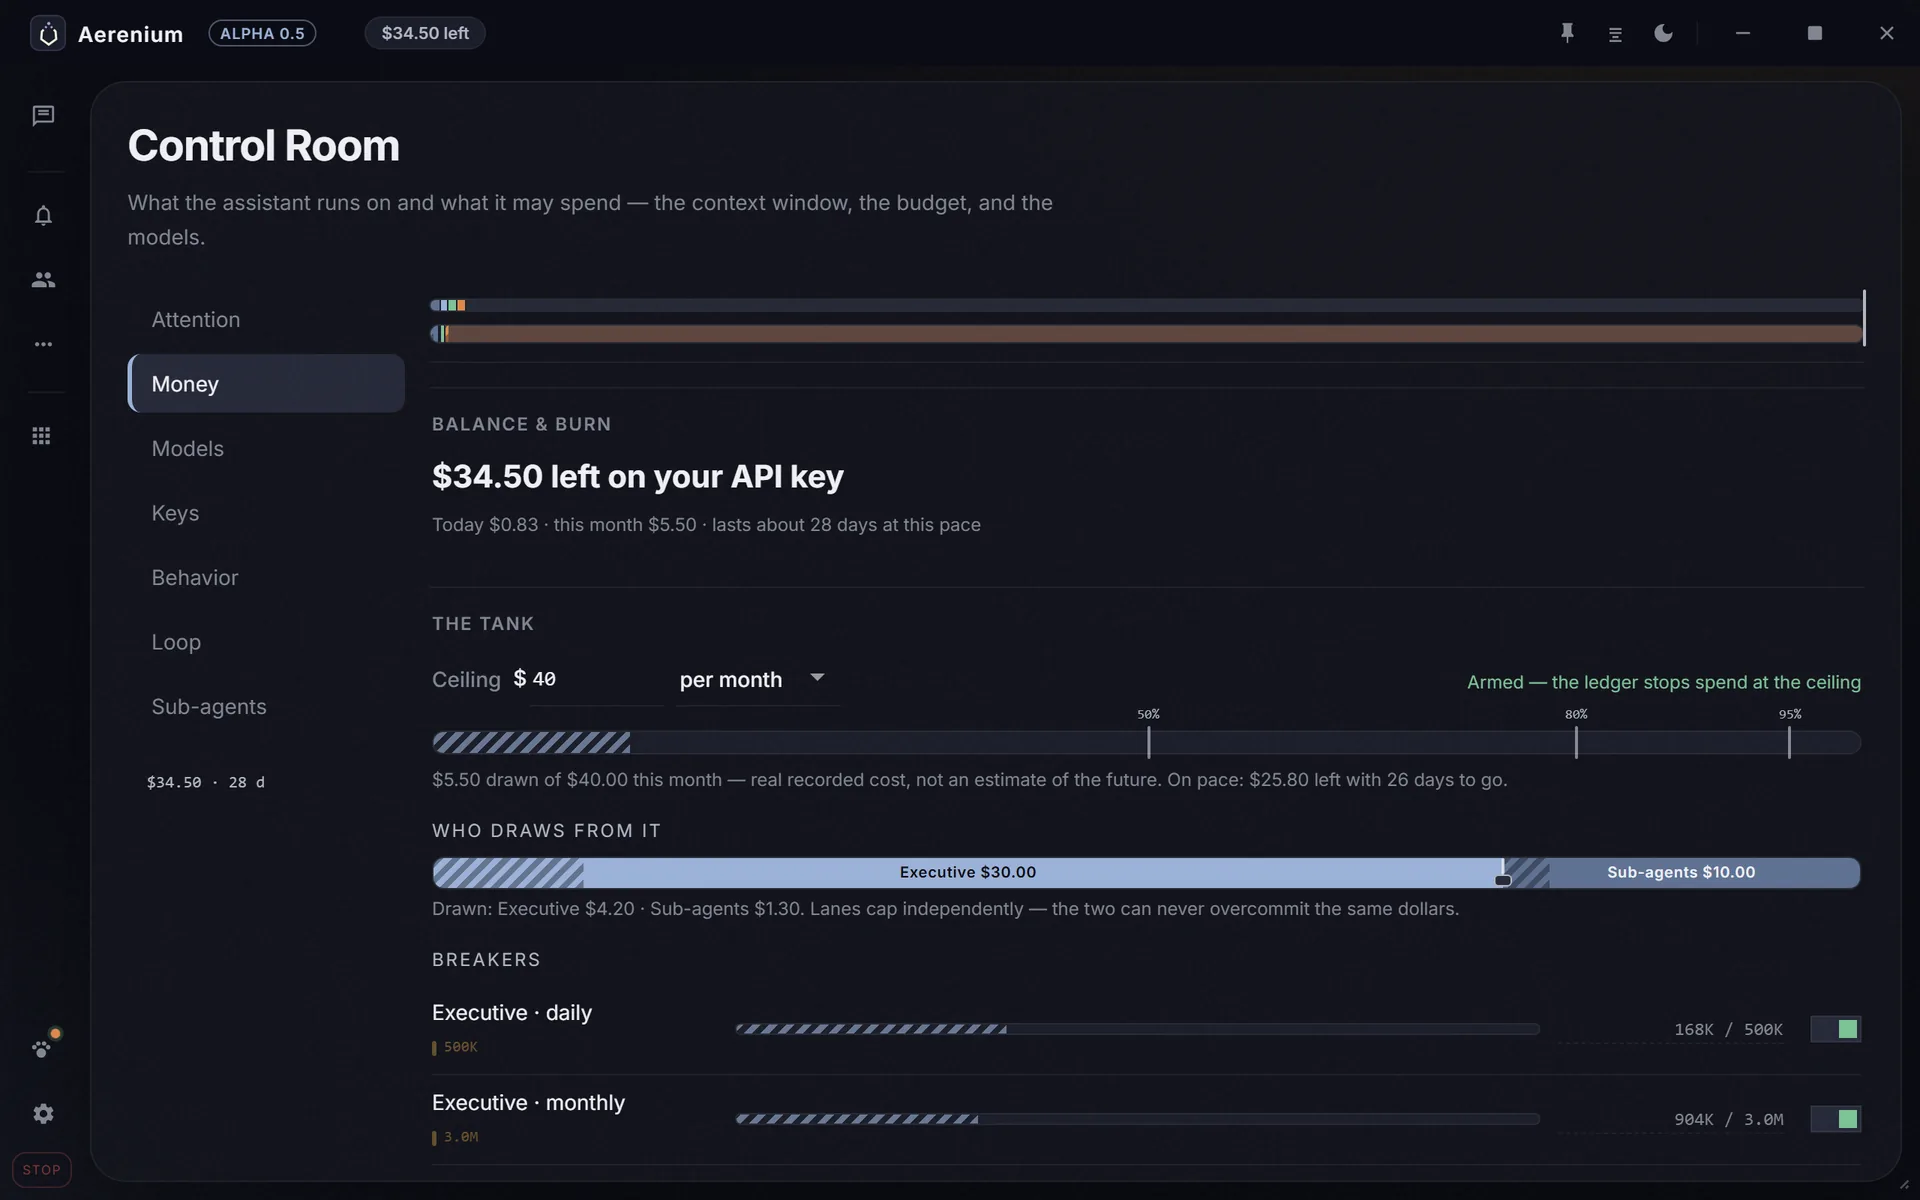Image resolution: width=1920 pixels, height=1200 pixels.
Task: Click the Executive daily 168K / 500K limit field
Action: click(1671, 1030)
